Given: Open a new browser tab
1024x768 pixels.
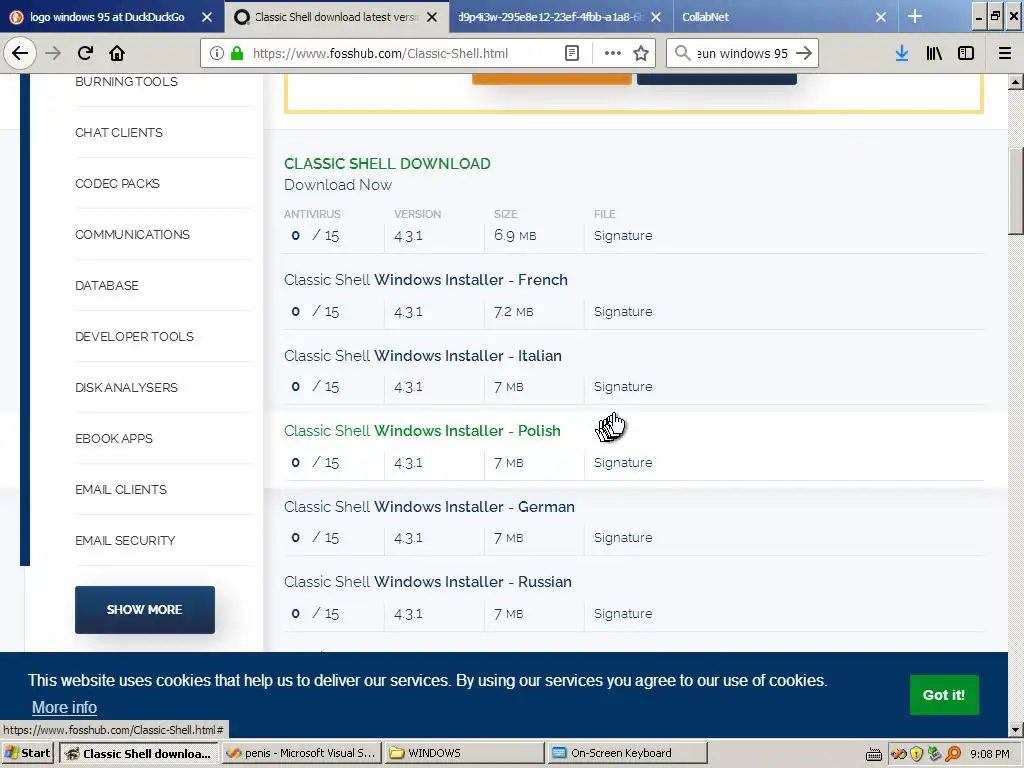Looking at the screenshot, I should click(915, 16).
